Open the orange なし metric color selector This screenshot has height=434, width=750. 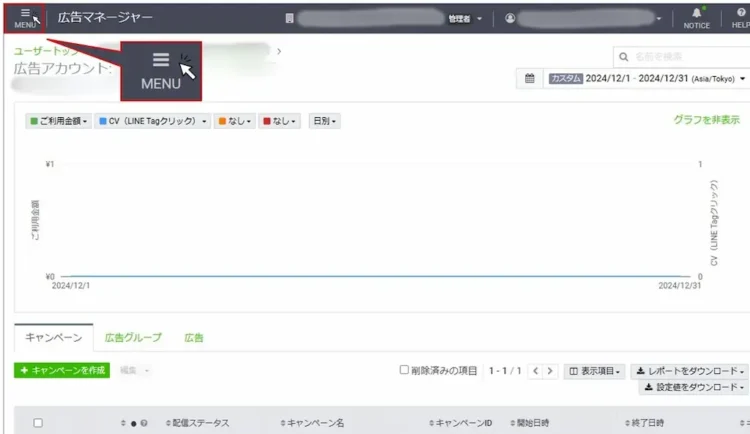pos(234,121)
